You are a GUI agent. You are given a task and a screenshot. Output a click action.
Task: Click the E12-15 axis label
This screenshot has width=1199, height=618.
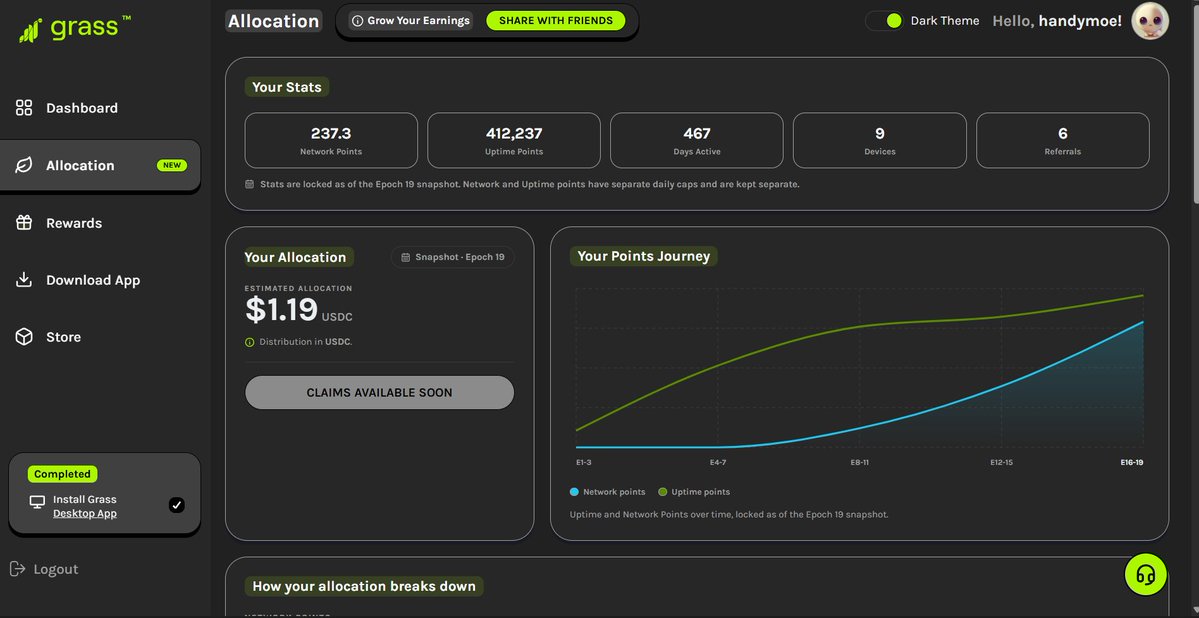point(1002,463)
